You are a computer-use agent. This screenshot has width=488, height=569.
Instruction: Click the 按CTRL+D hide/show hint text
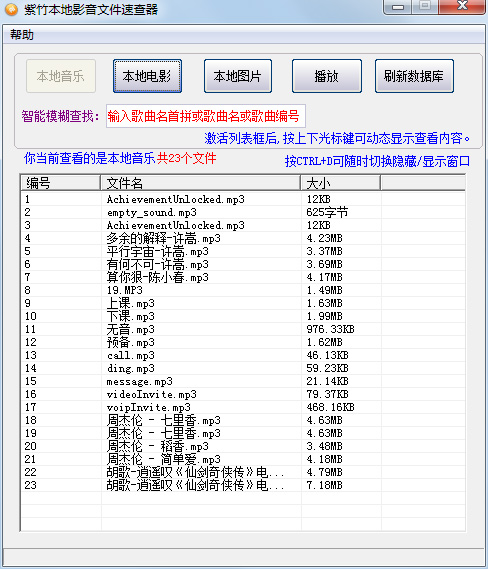(377, 161)
